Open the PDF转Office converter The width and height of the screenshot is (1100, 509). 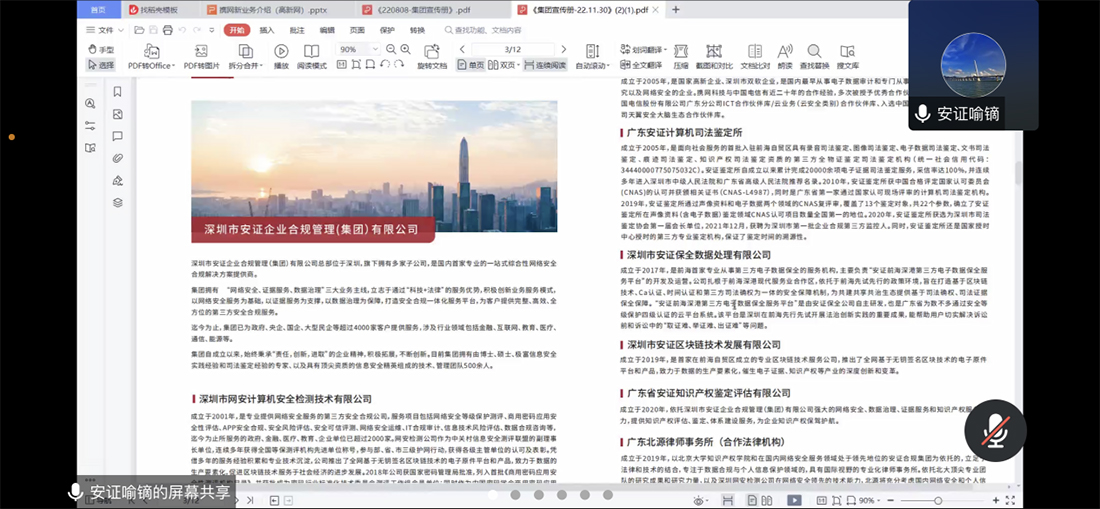click(151, 57)
